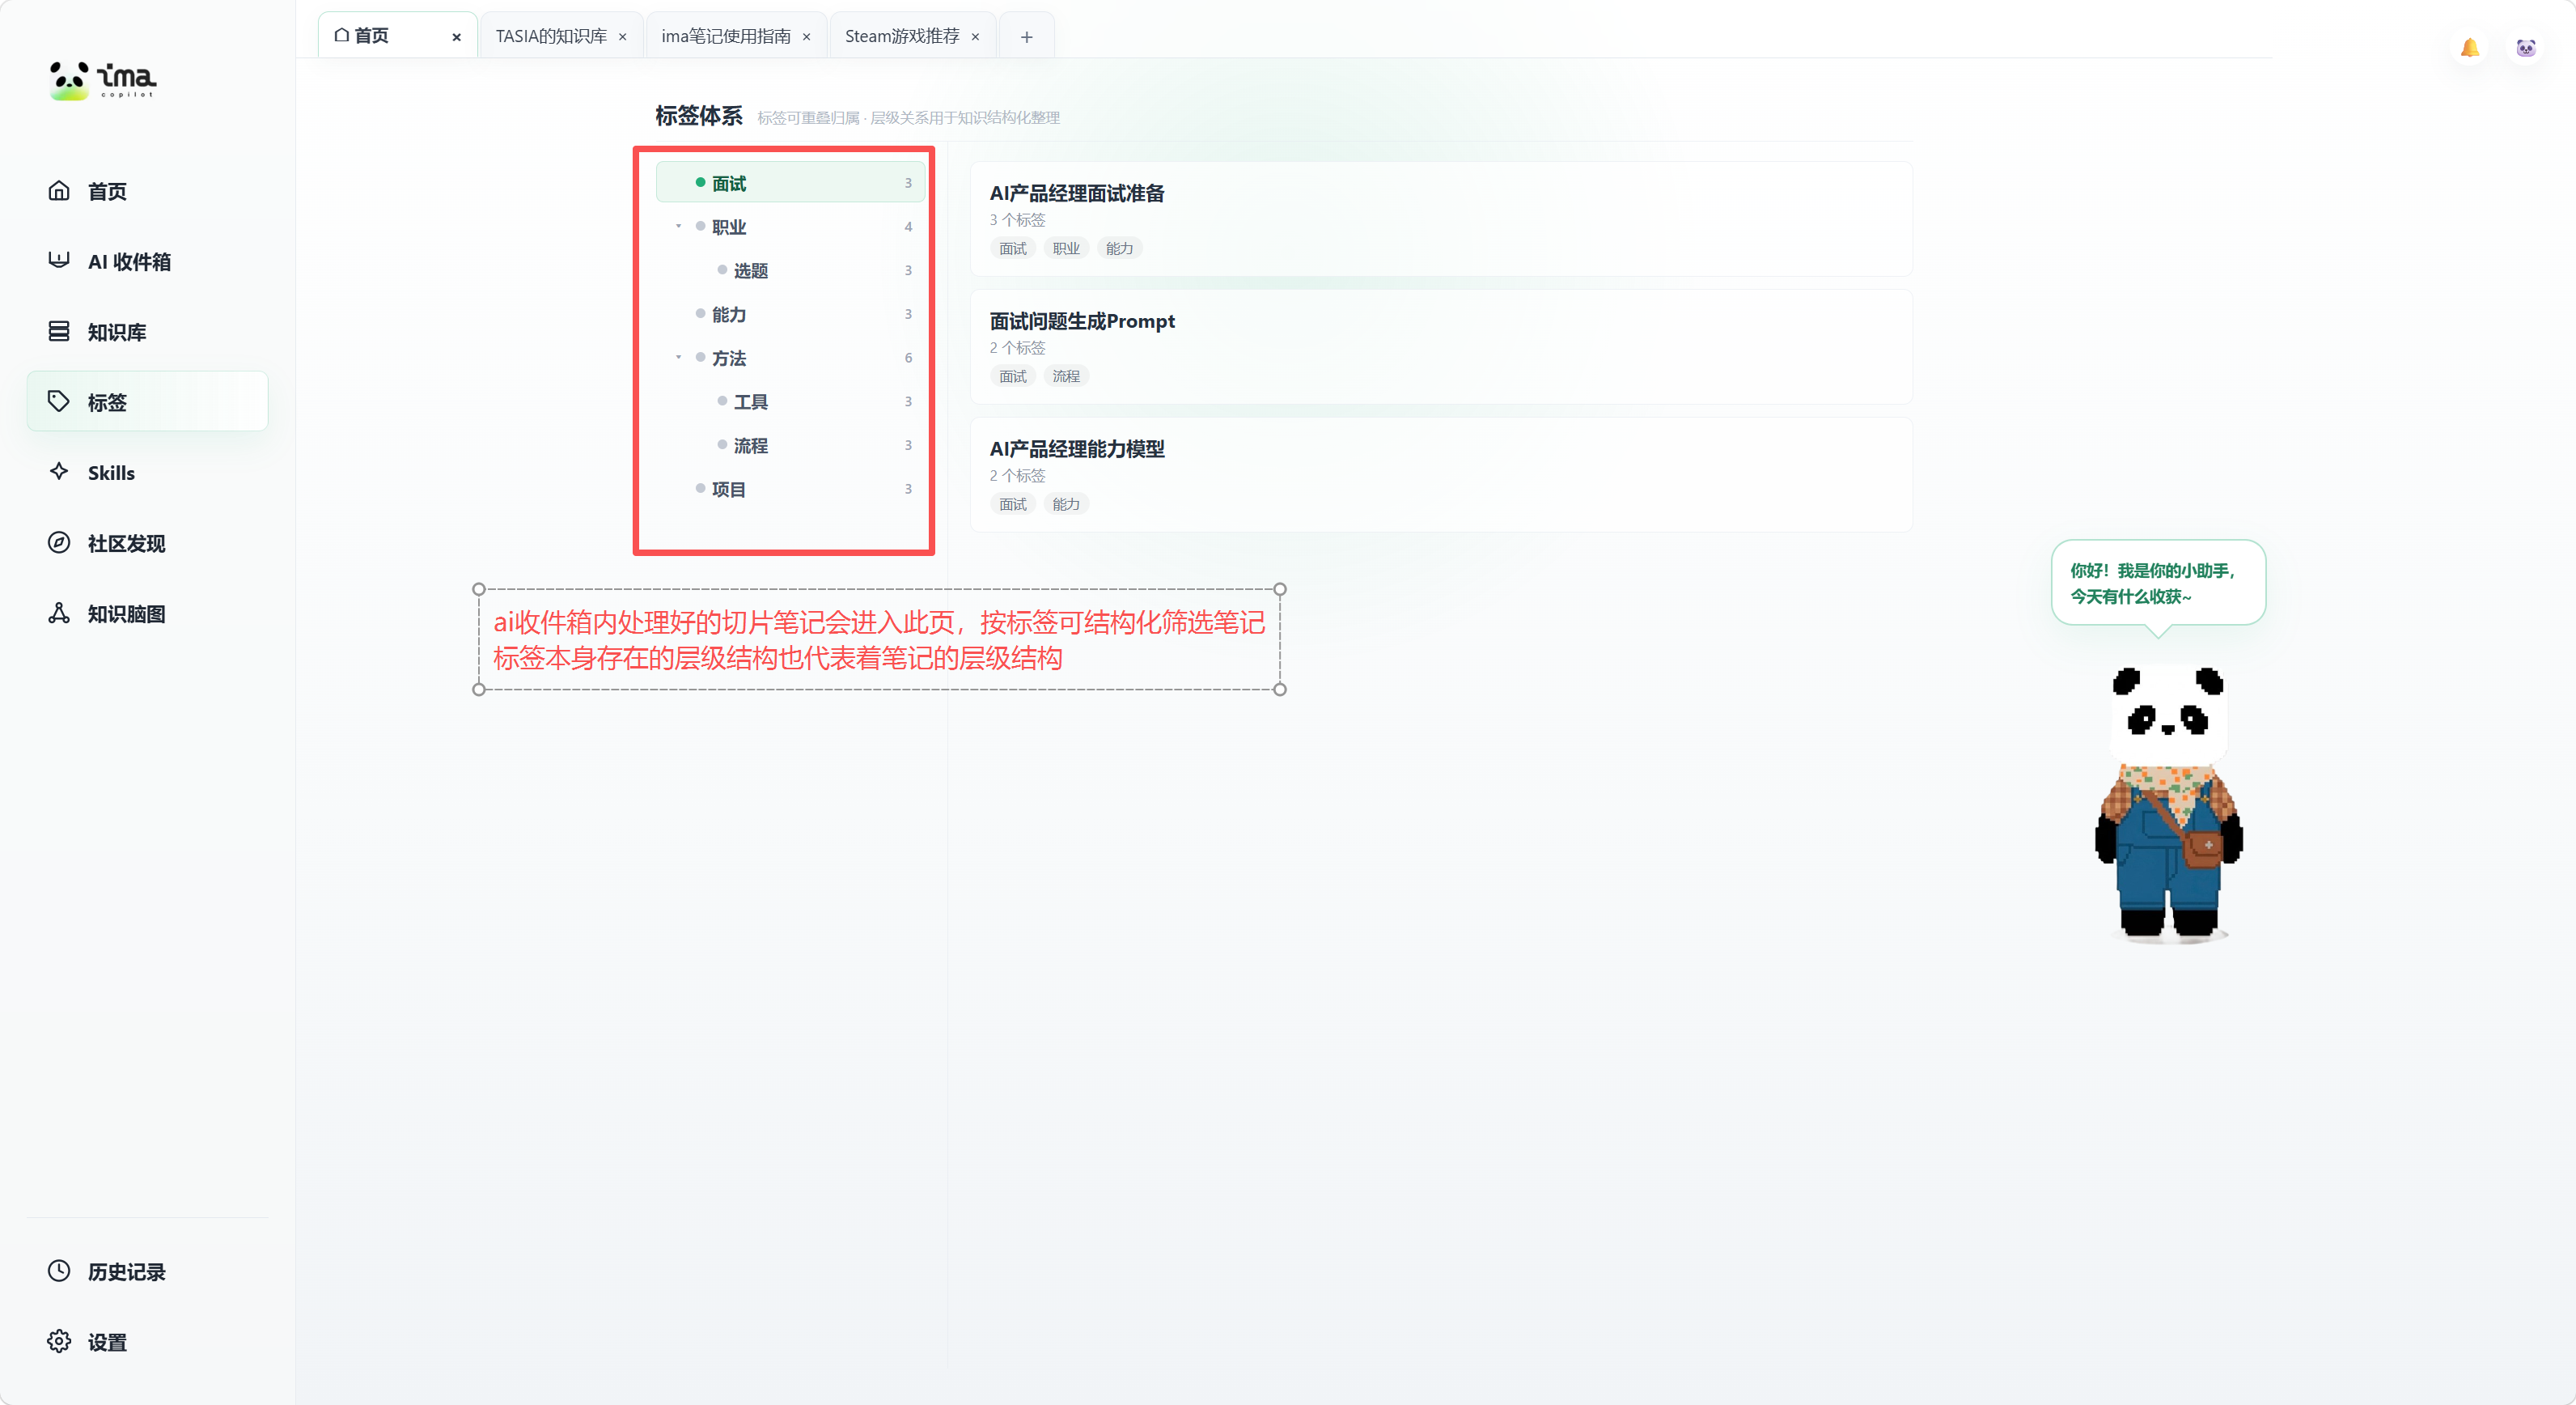2576x1405 pixels.
Task: Click the 3 个标签 count text
Action: click(1017, 220)
